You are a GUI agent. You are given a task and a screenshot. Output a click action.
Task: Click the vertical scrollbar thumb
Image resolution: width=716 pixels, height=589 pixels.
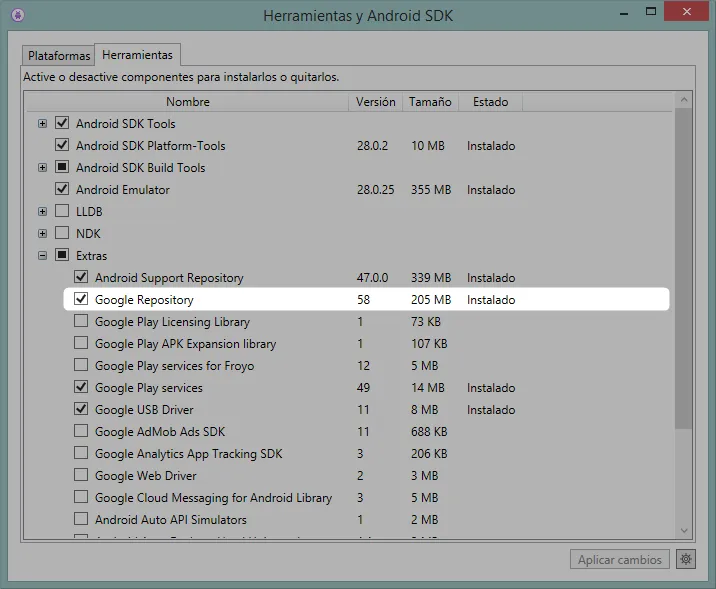pyautogui.click(x=684, y=268)
